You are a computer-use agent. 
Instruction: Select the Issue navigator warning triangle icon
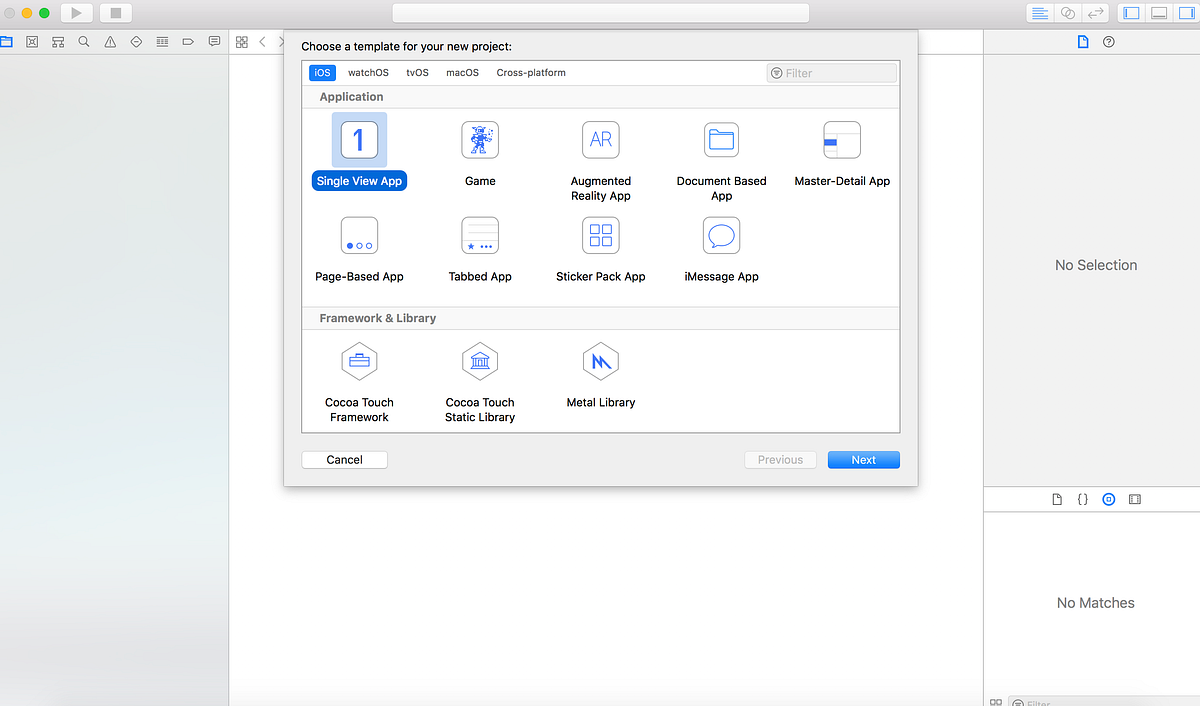coord(110,41)
